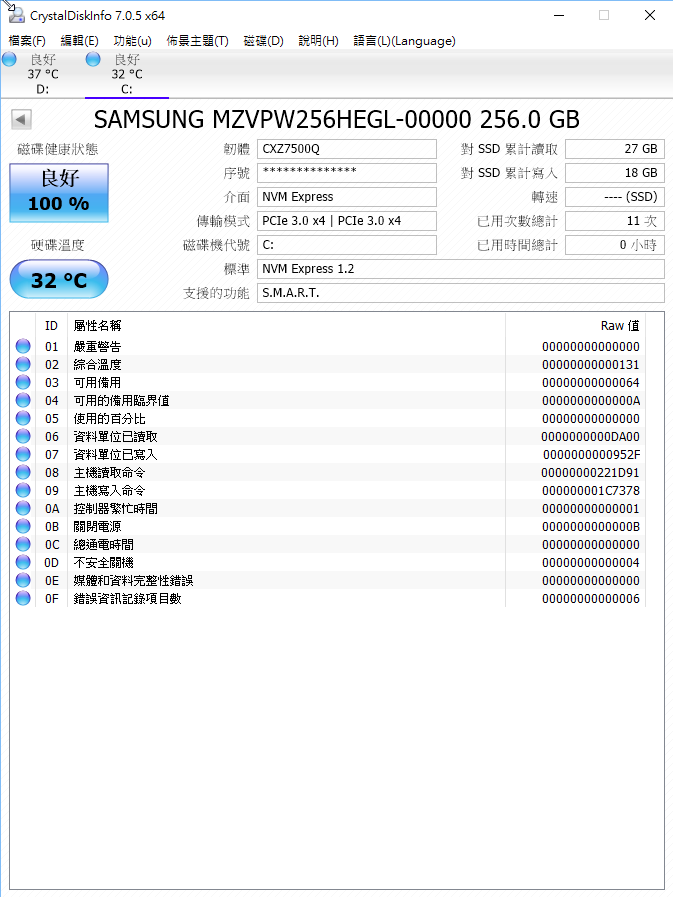
Task: Click the CrystalDiskInfo app icon in title bar
Action: 14,14
